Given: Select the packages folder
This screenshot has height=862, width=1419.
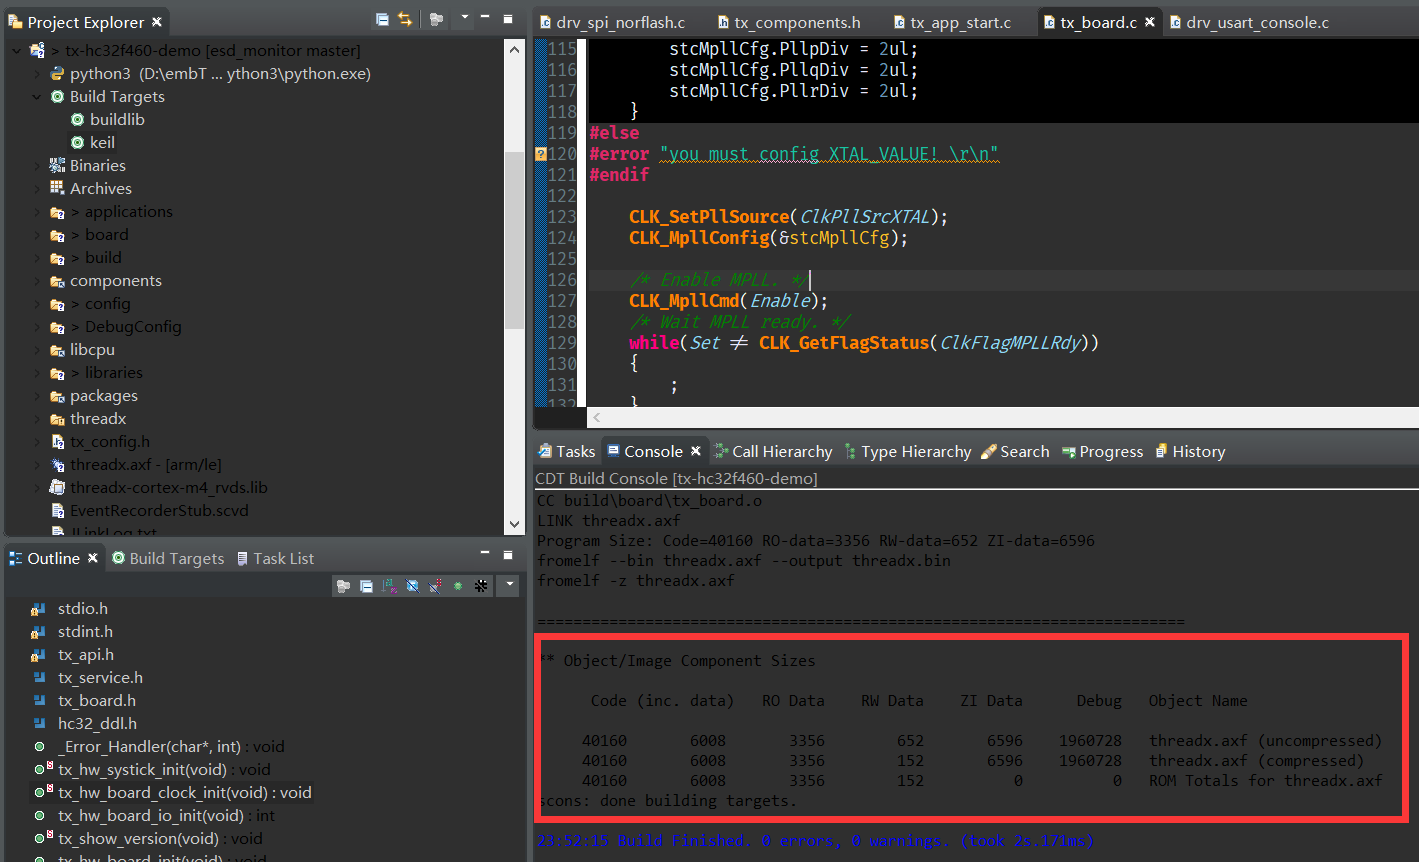Looking at the screenshot, I should (93, 396).
